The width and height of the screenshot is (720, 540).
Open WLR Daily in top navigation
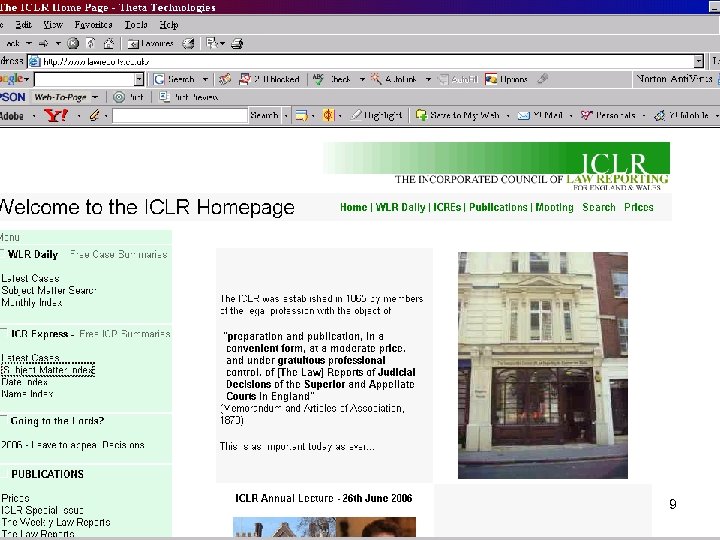click(400, 208)
